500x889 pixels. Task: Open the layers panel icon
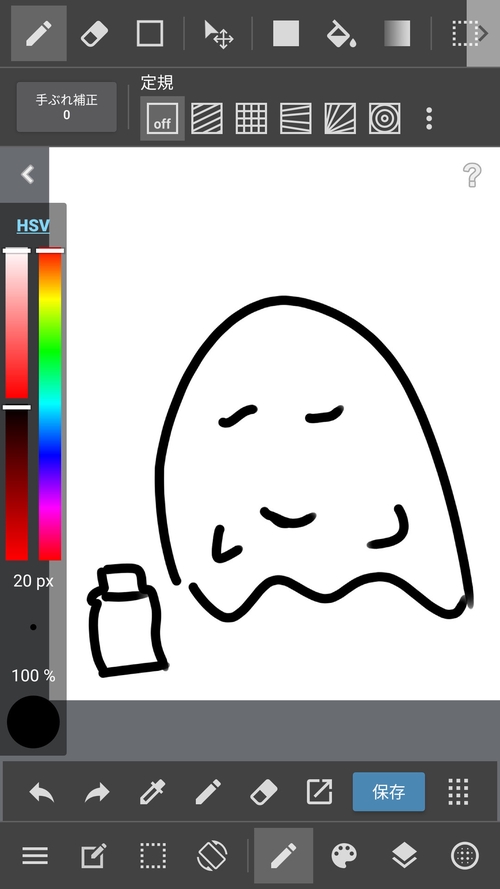tap(404, 856)
